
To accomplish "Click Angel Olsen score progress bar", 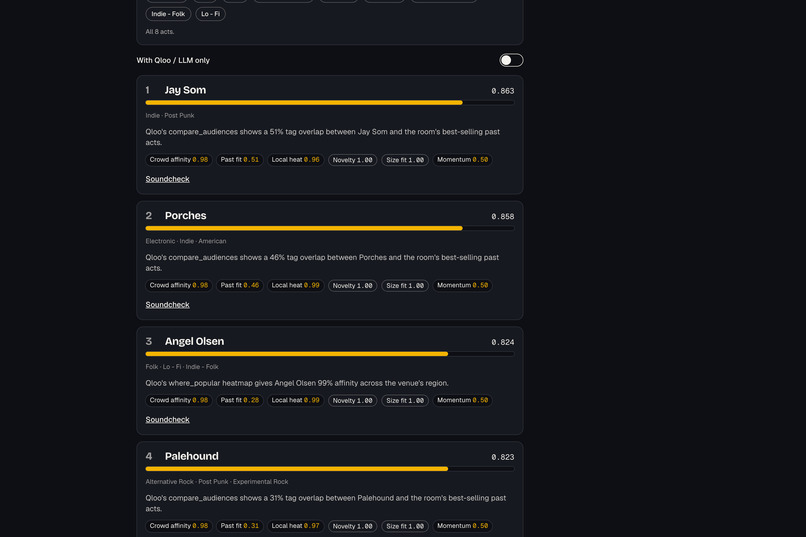I will tap(329, 354).
